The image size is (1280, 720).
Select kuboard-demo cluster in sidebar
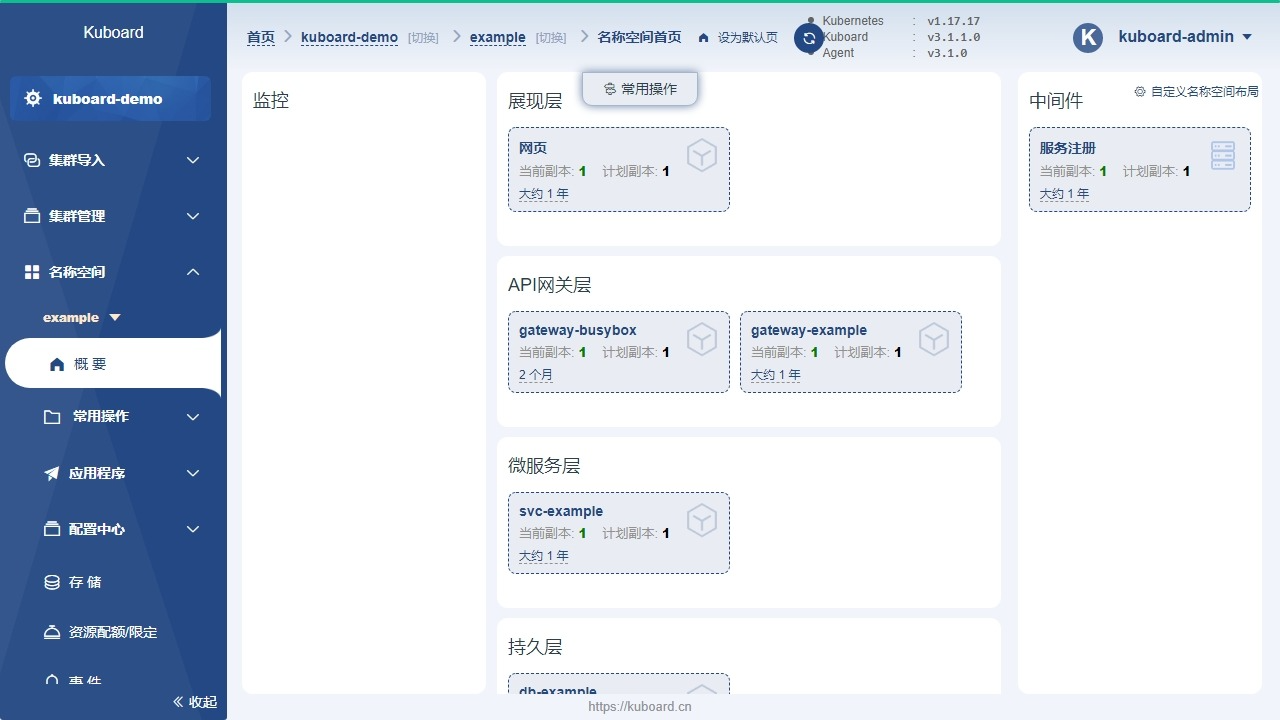[110, 99]
